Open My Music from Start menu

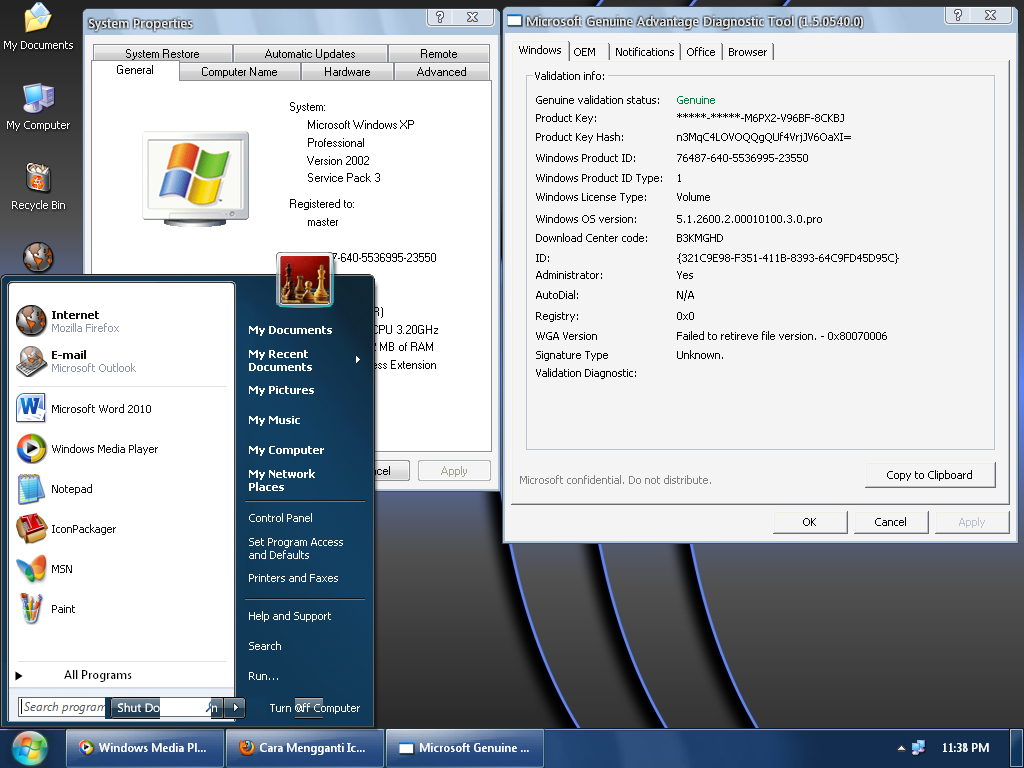point(274,420)
